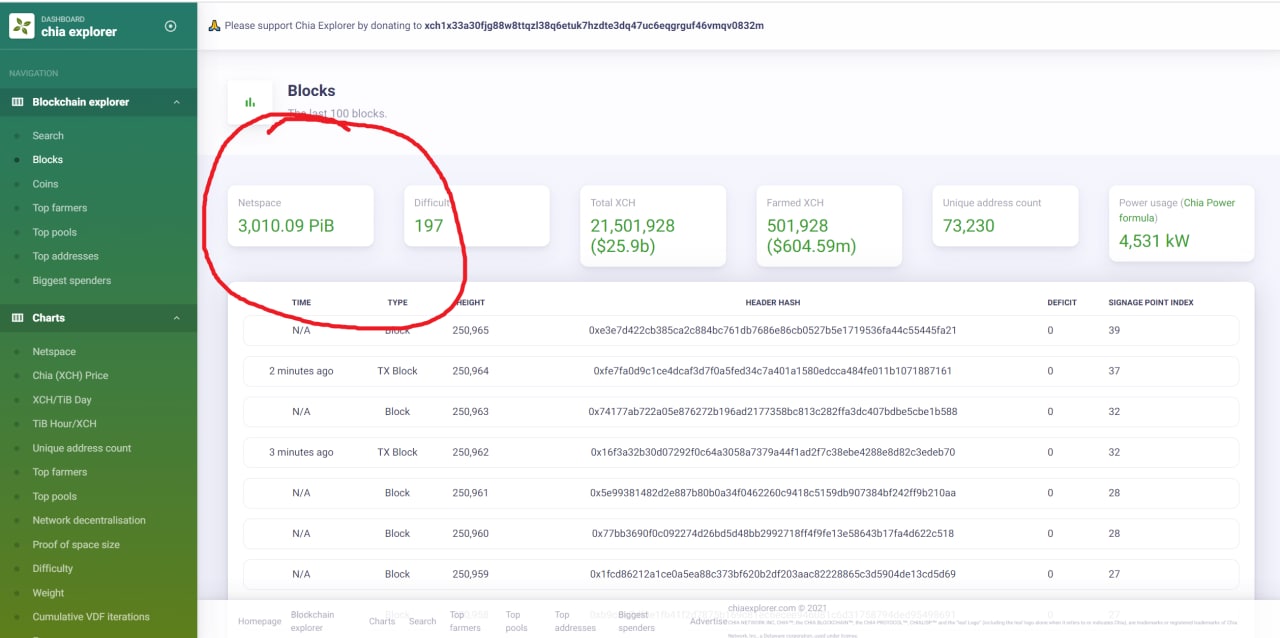
Task: Click the Netspace 3,010.09 PiB card
Action: 301,216
